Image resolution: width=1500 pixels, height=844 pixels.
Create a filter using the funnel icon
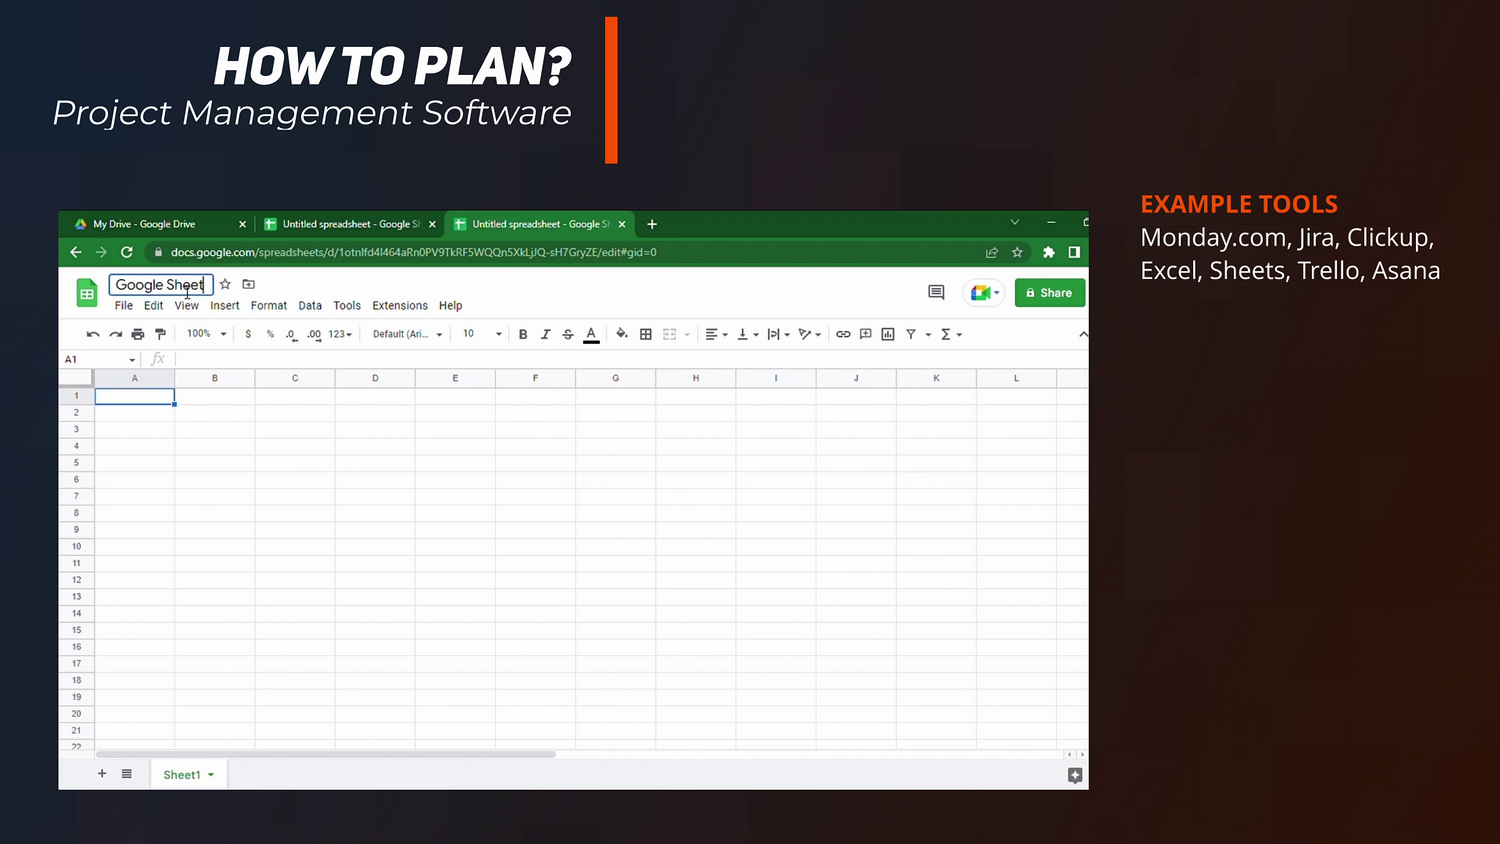911,334
